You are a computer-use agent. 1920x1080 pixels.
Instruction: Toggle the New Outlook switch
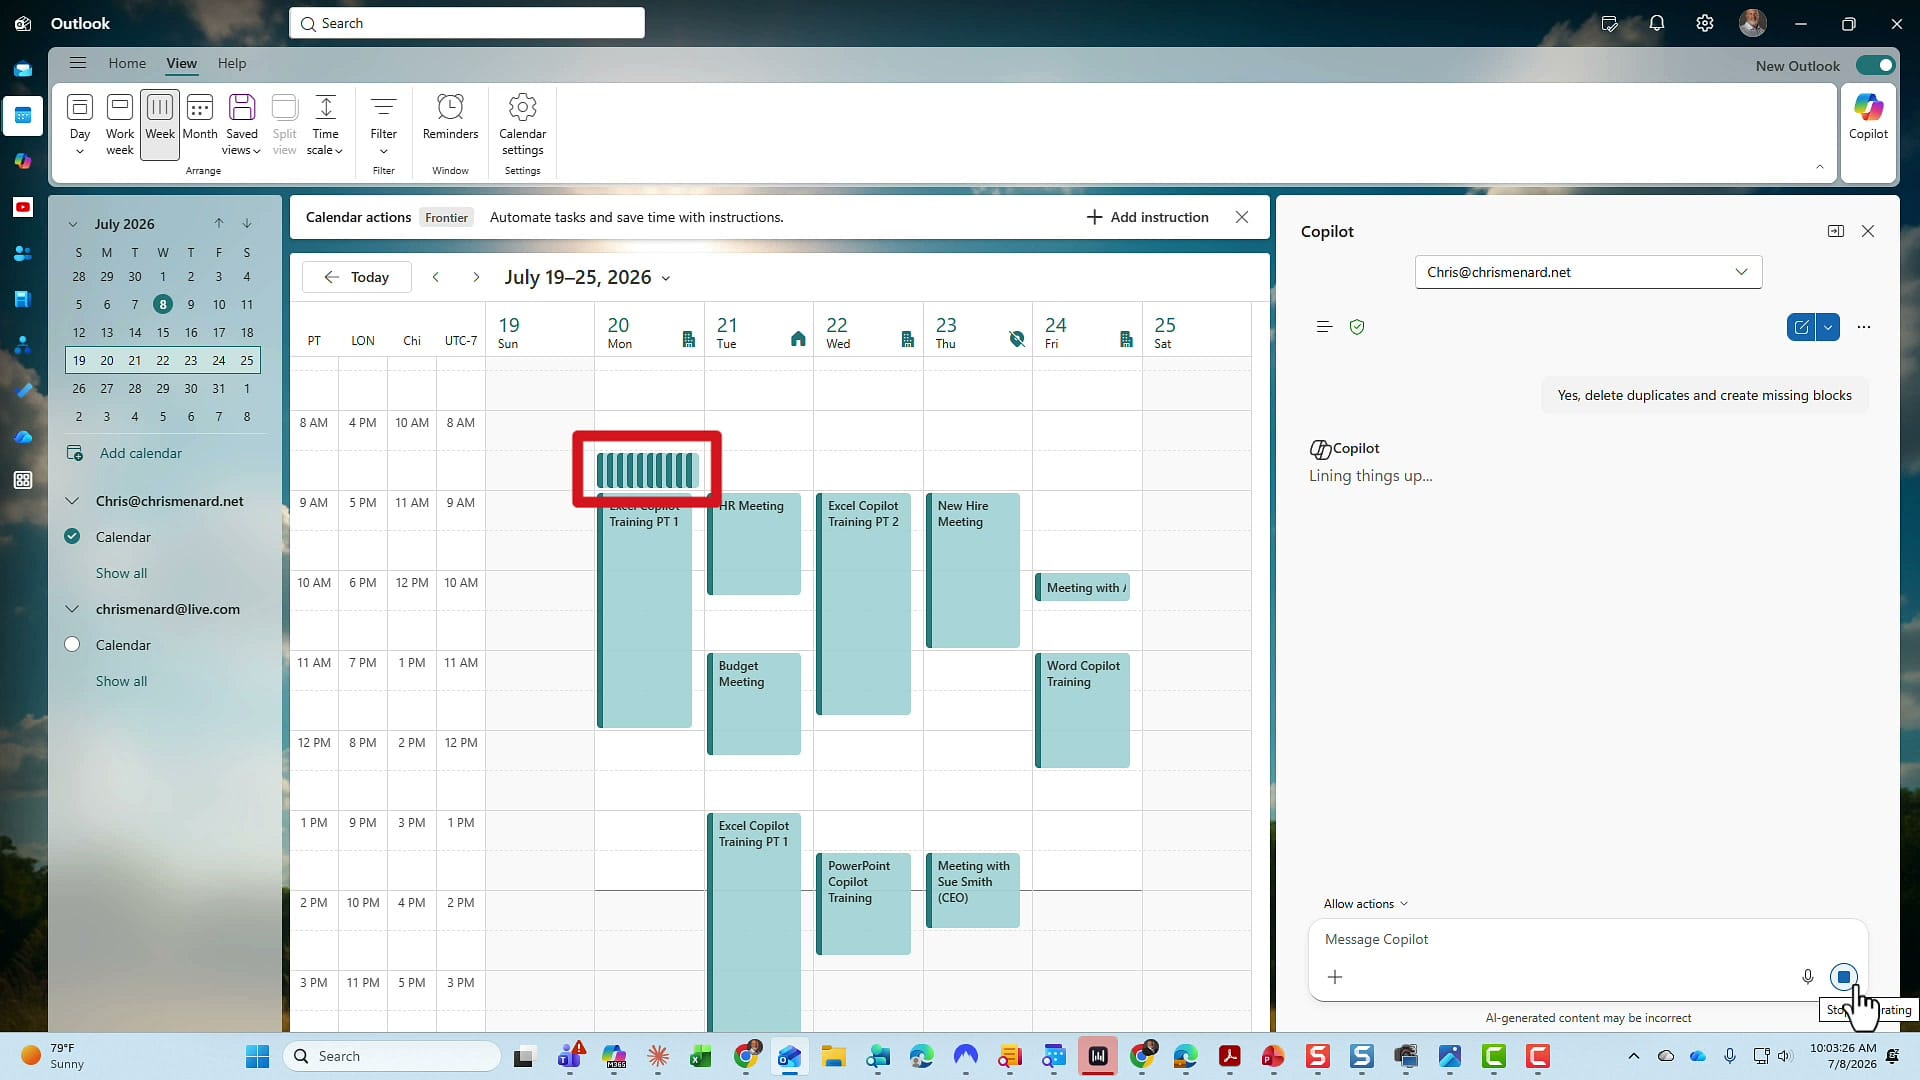pyautogui.click(x=1875, y=65)
